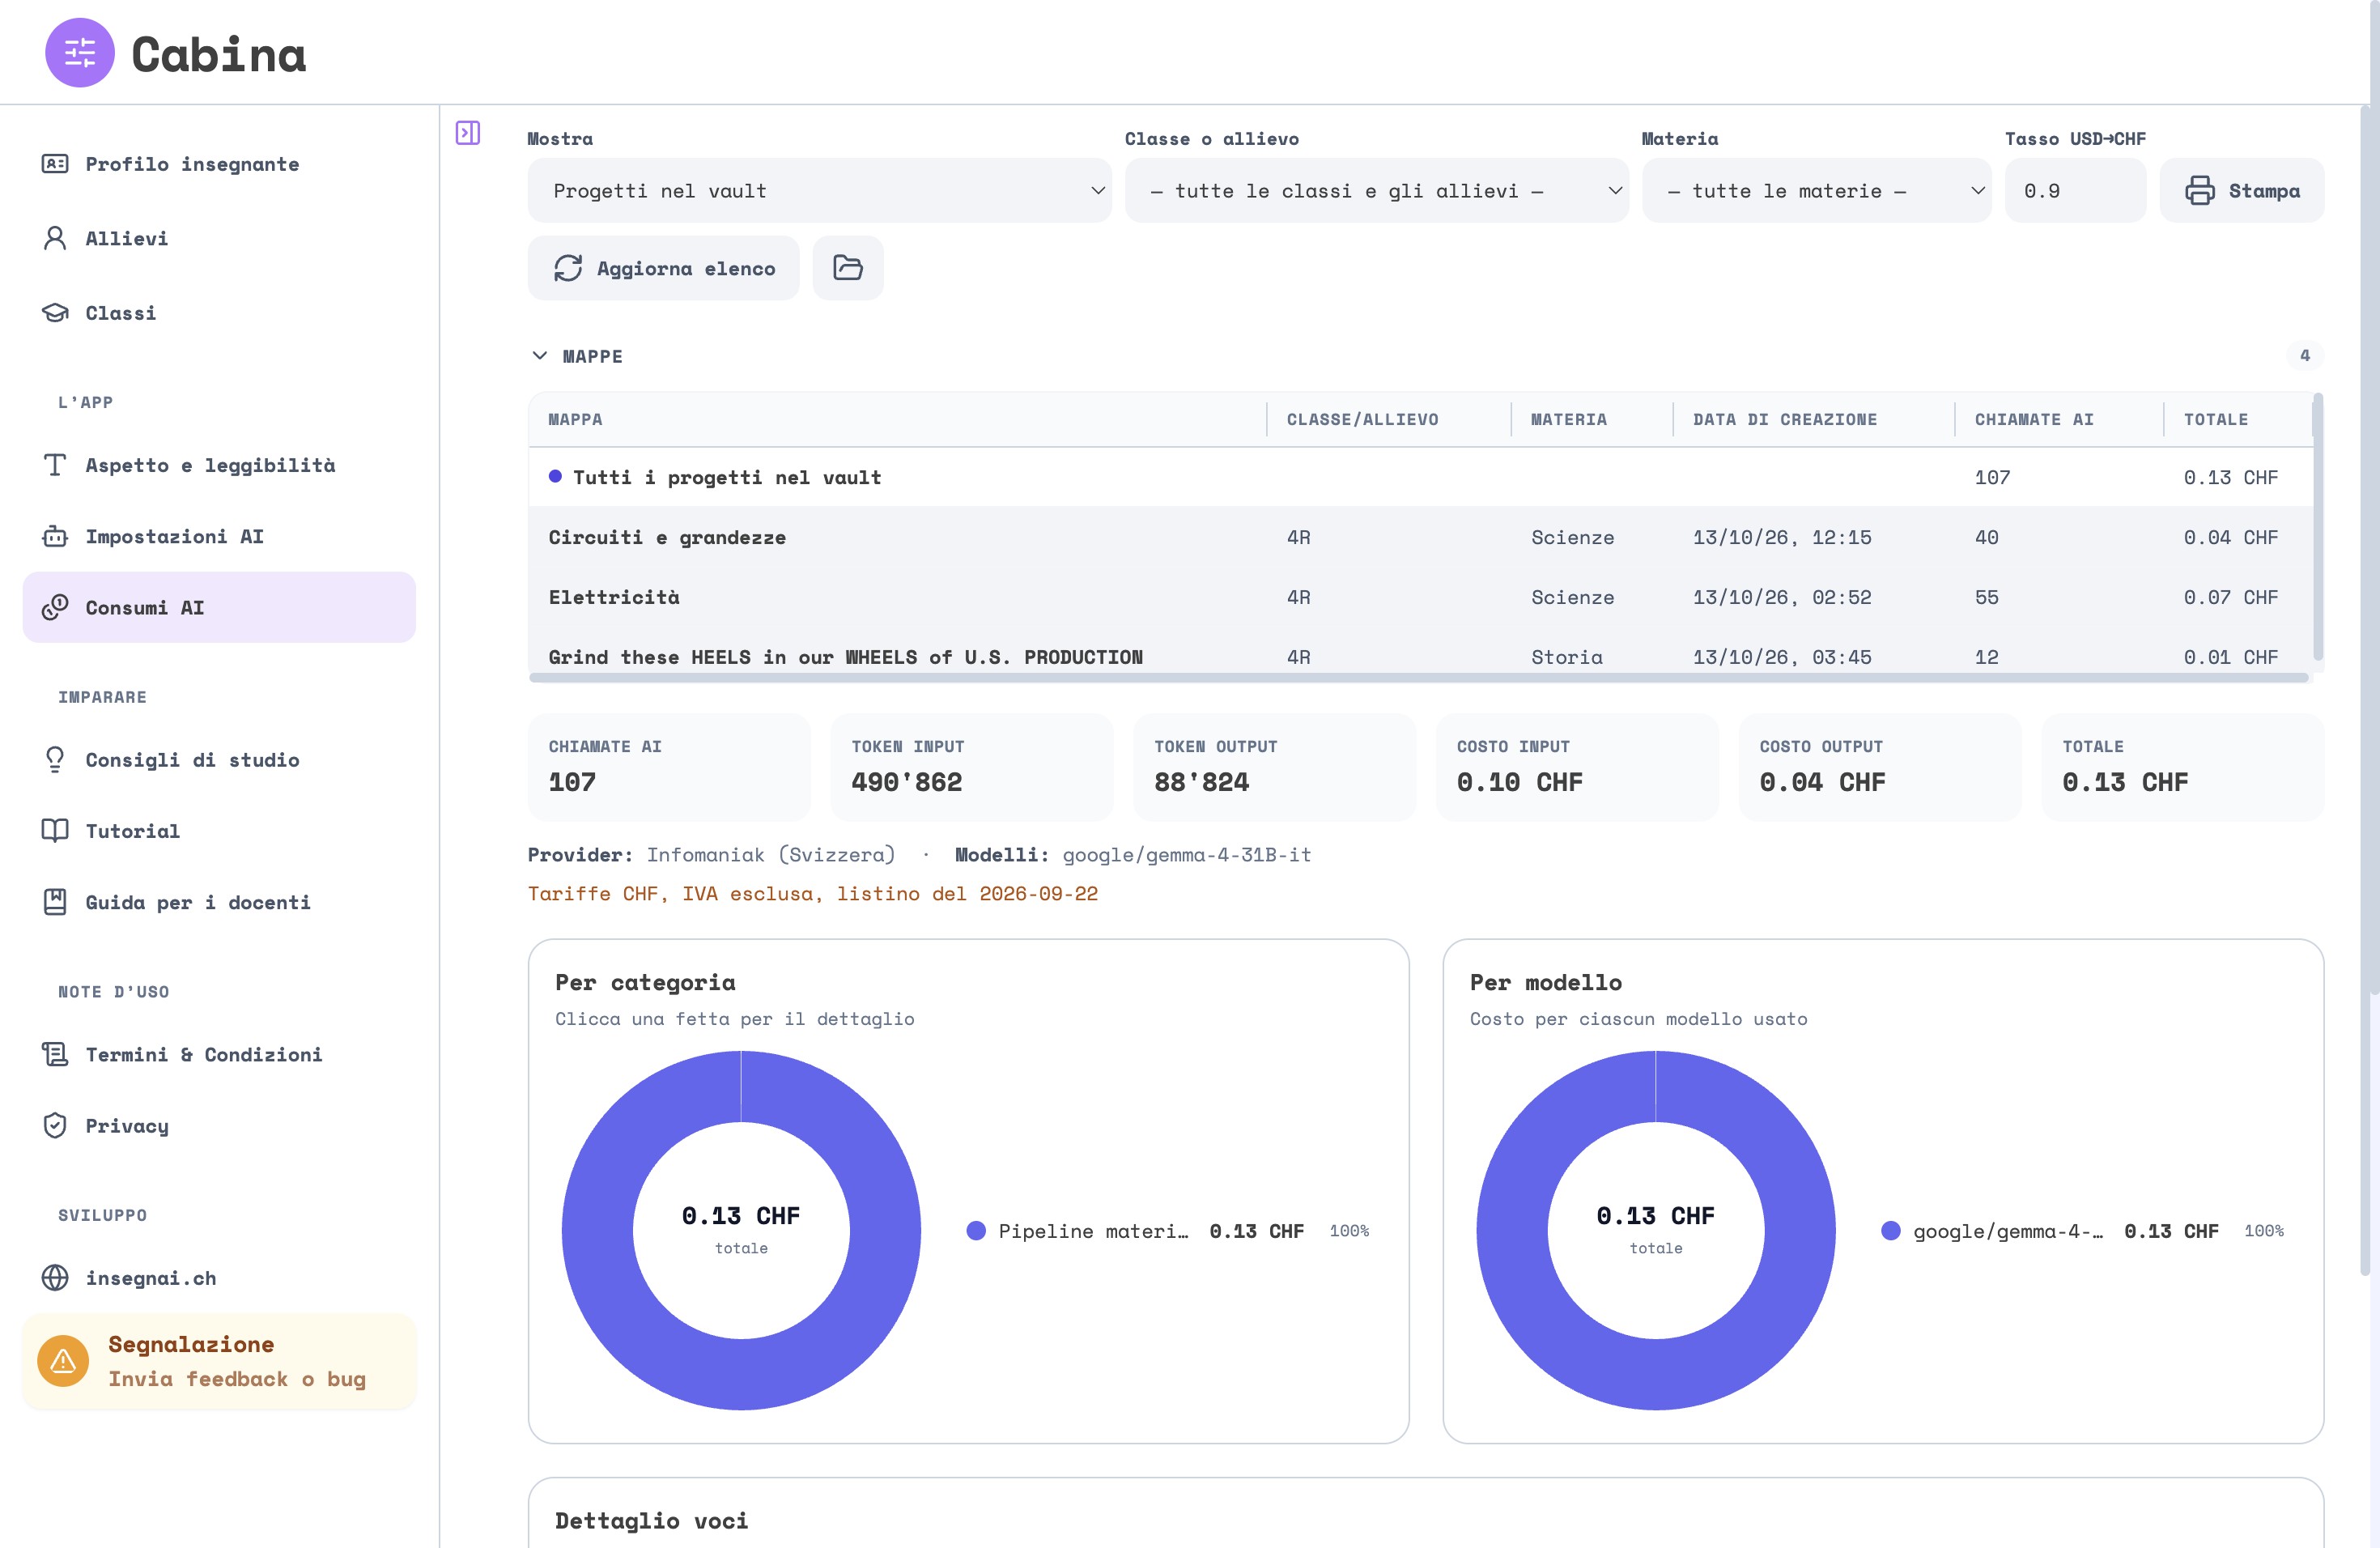Open the Materia dropdown
The width and height of the screenshot is (2380, 1548).
tap(1816, 190)
